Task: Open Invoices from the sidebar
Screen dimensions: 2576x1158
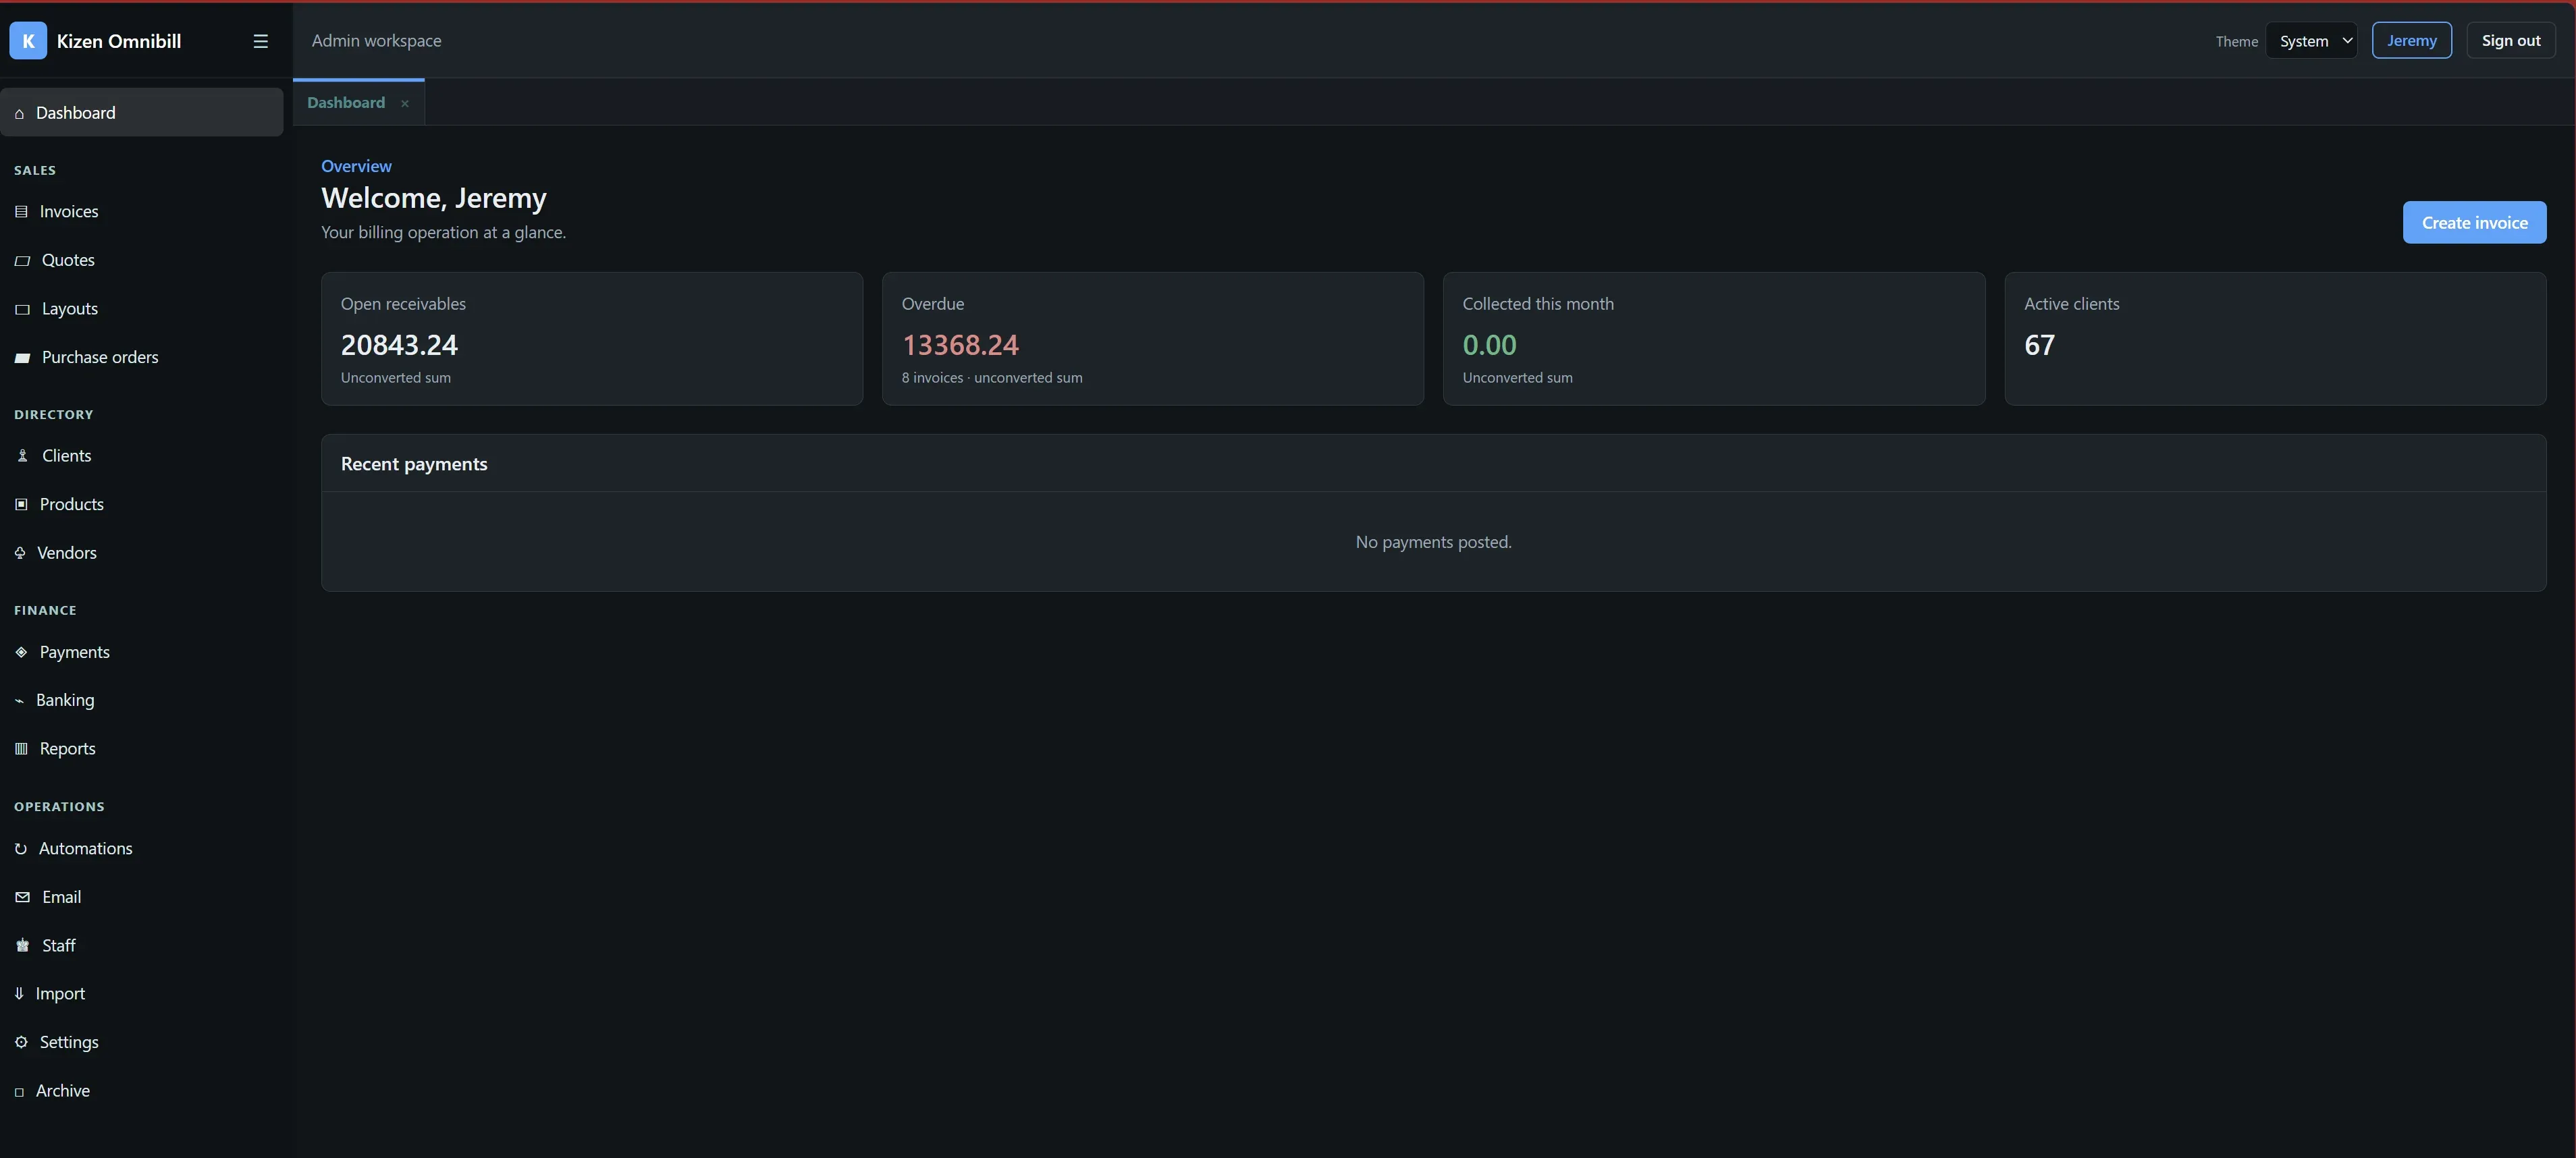Action: click(x=142, y=212)
